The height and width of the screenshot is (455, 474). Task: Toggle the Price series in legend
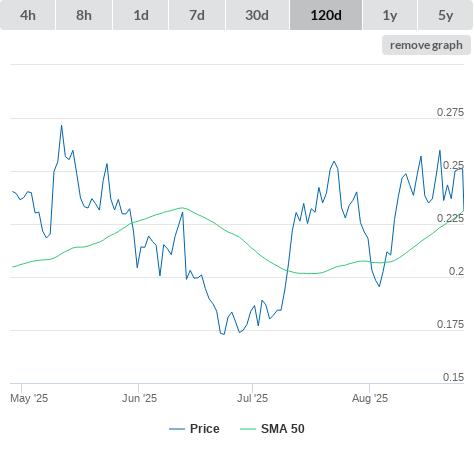pos(194,429)
